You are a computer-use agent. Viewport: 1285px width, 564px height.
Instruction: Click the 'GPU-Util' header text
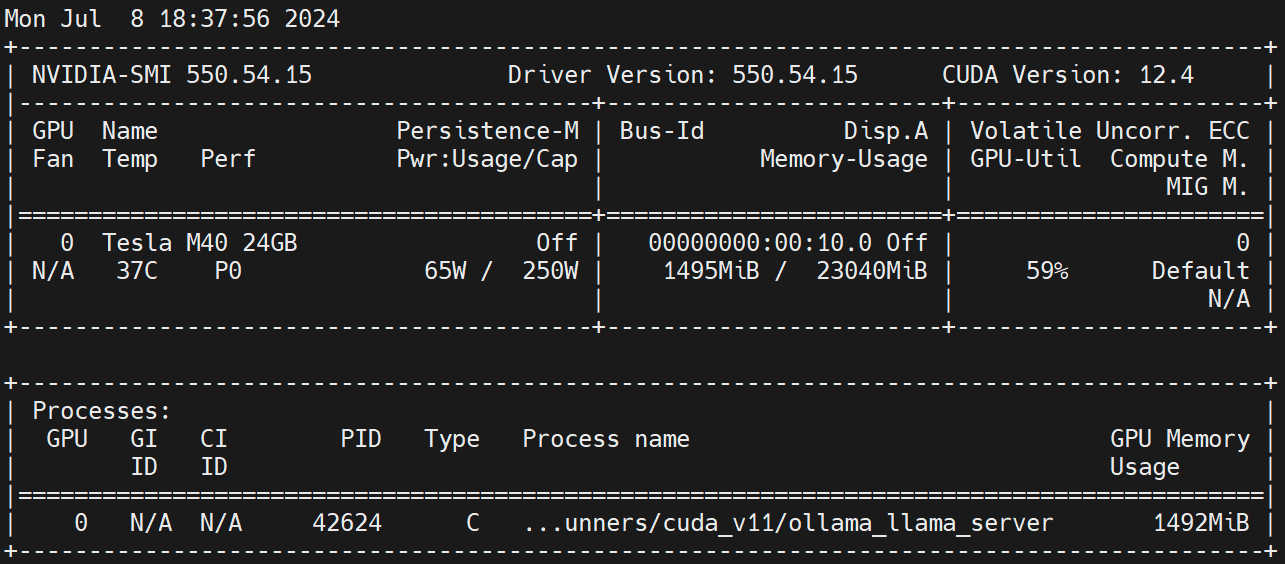[1026, 159]
